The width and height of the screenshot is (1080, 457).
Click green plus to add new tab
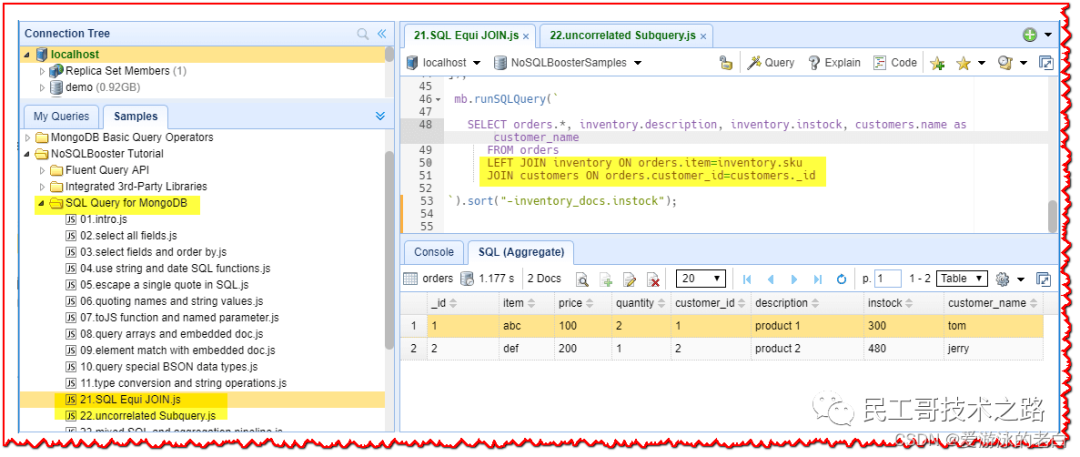click(1030, 34)
